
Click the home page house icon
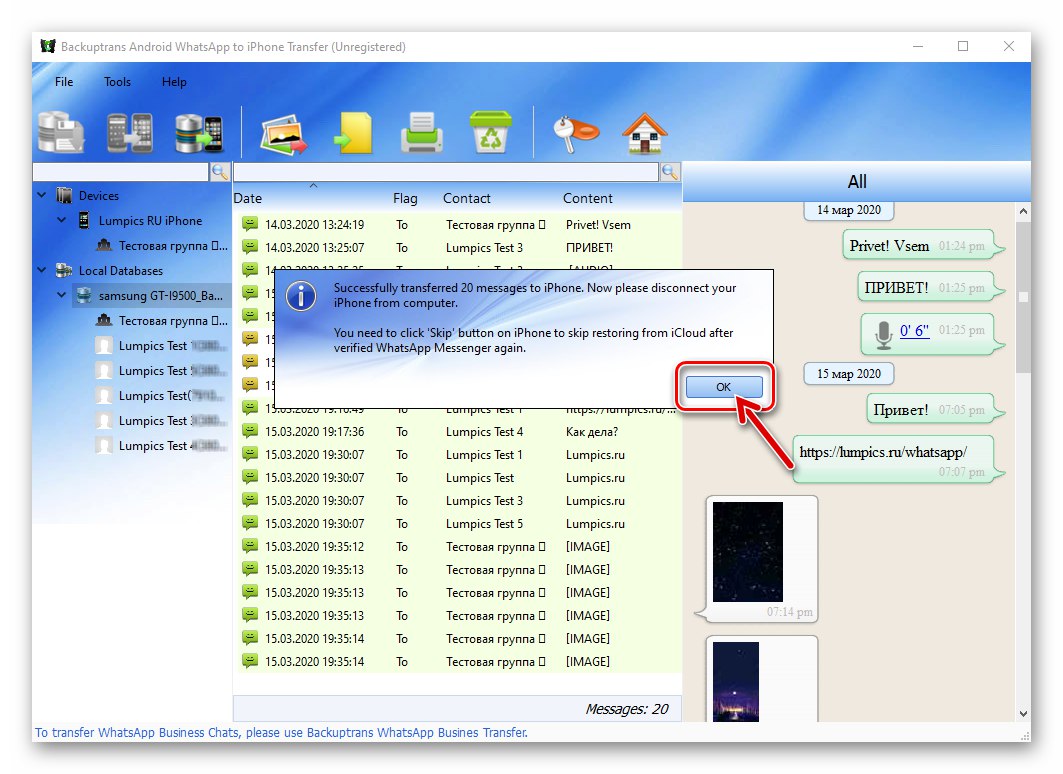point(645,133)
